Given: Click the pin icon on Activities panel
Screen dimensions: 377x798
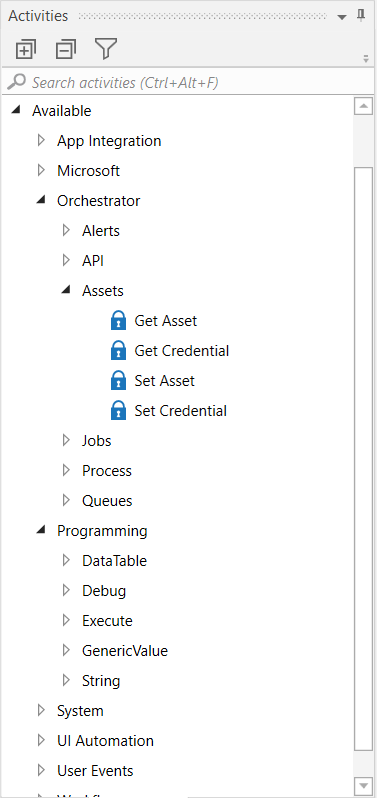Looking at the screenshot, I should coord(362,16).
